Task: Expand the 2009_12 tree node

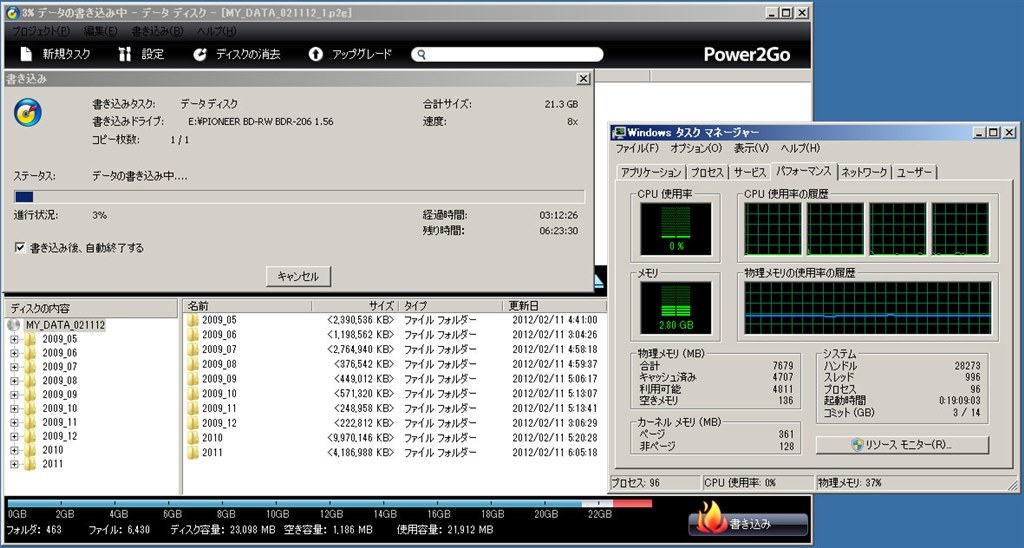Action: pos(14,436)
